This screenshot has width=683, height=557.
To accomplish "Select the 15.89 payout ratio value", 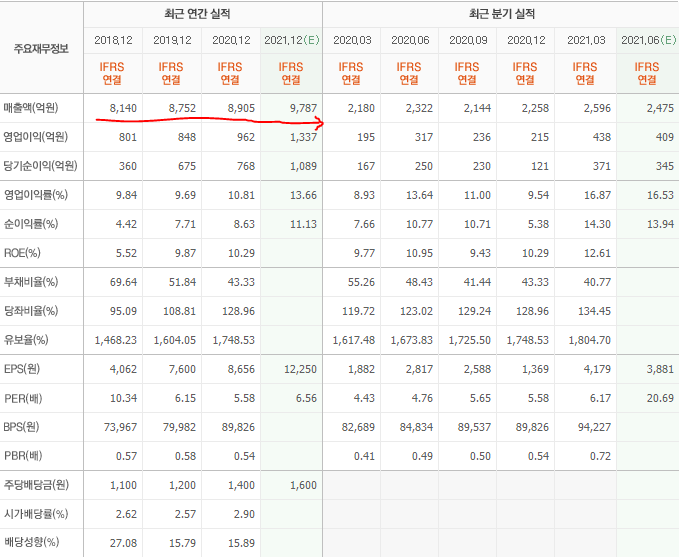I will pos(242,543).
